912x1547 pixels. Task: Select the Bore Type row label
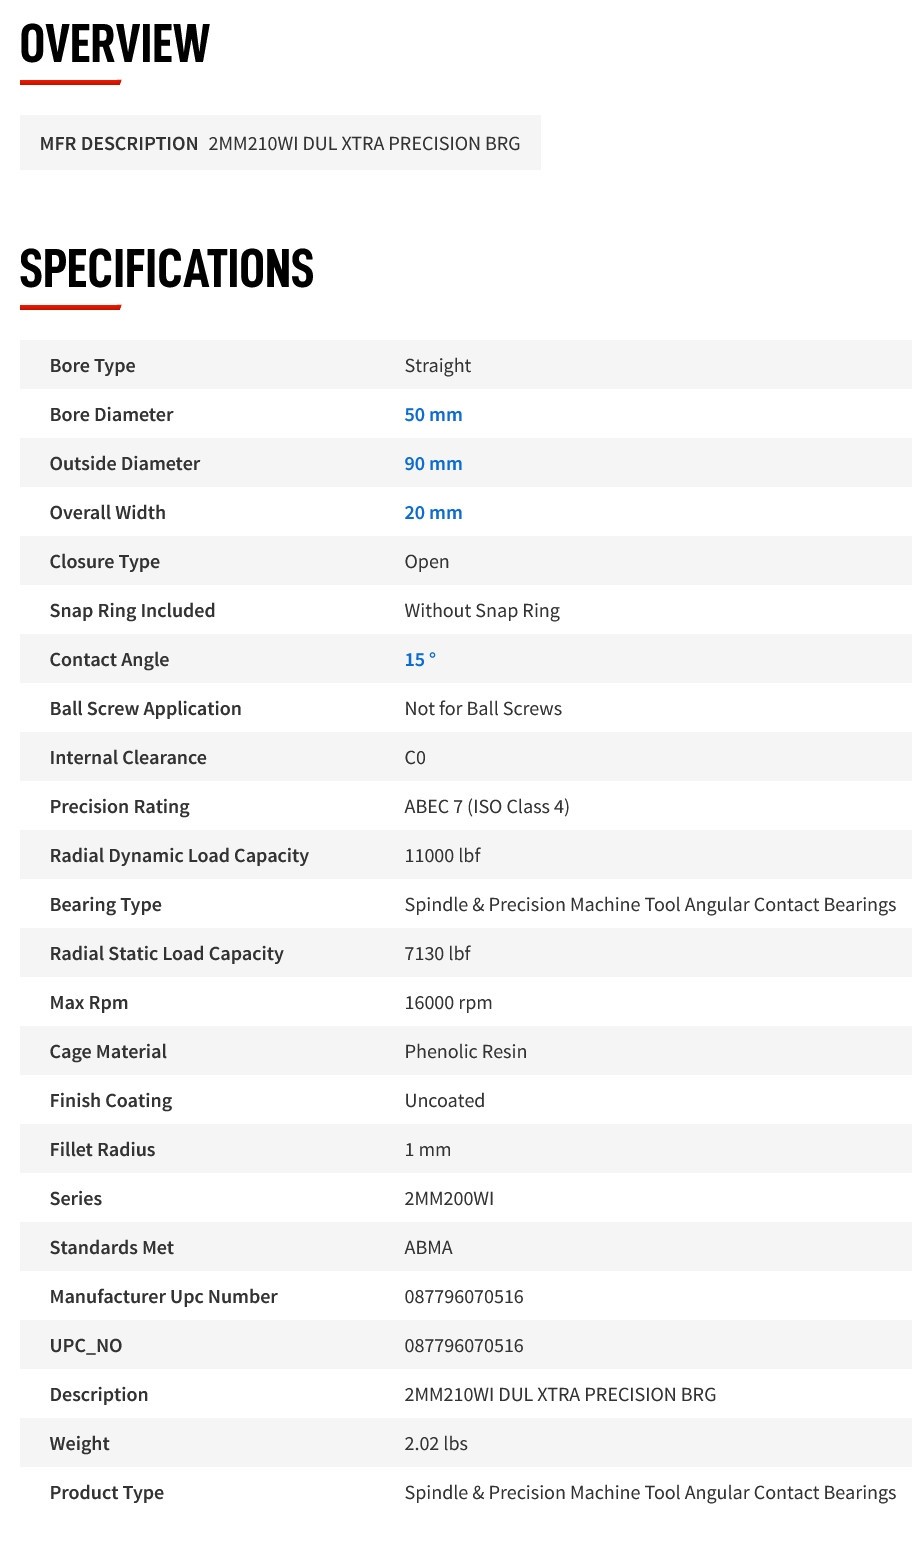pyautogui.click(x=92, y=365)
